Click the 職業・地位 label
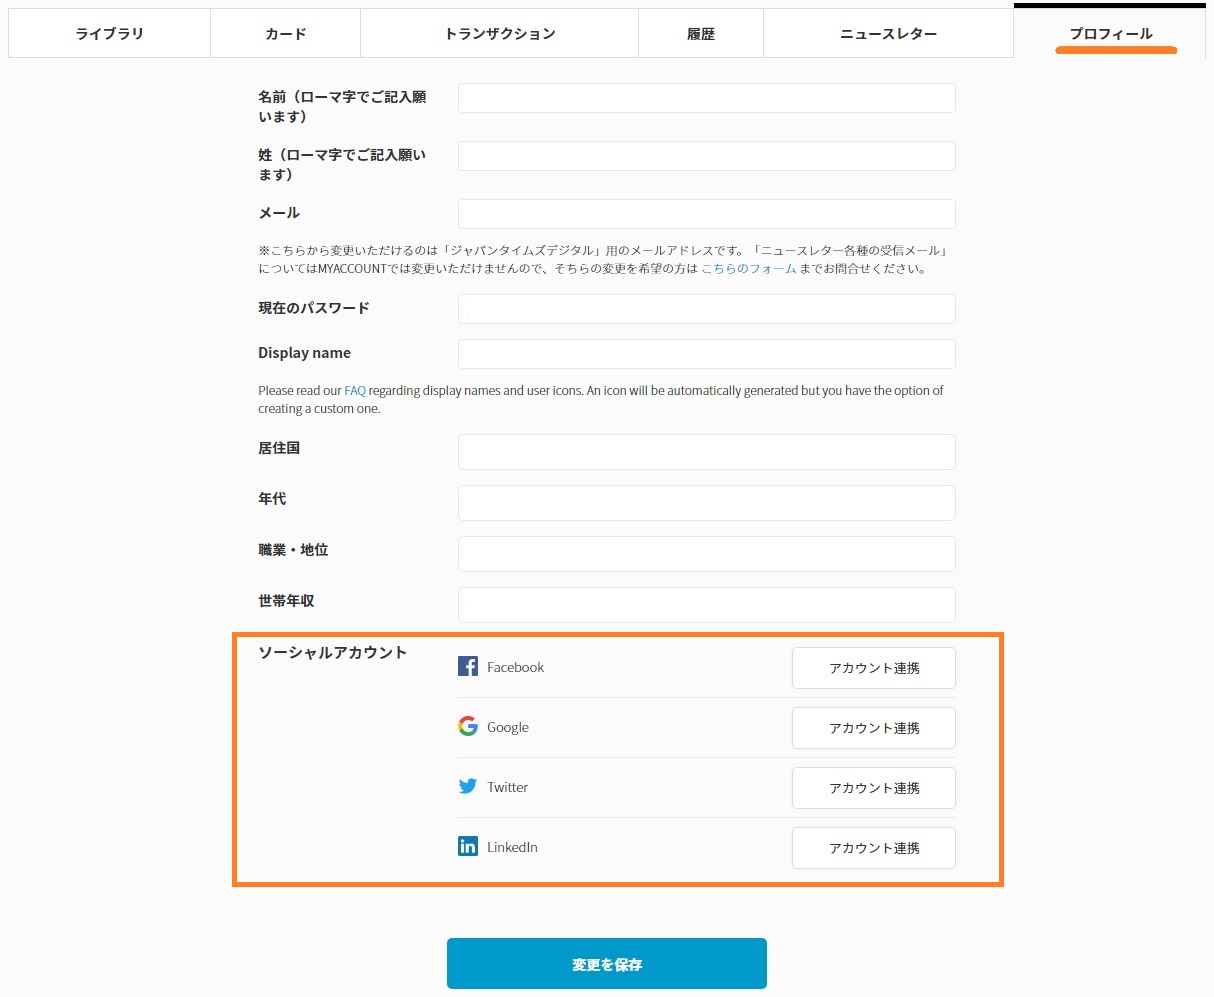The width and height of the screenshot is (1214, 997). pyautogui.click(x=293, y=550)
